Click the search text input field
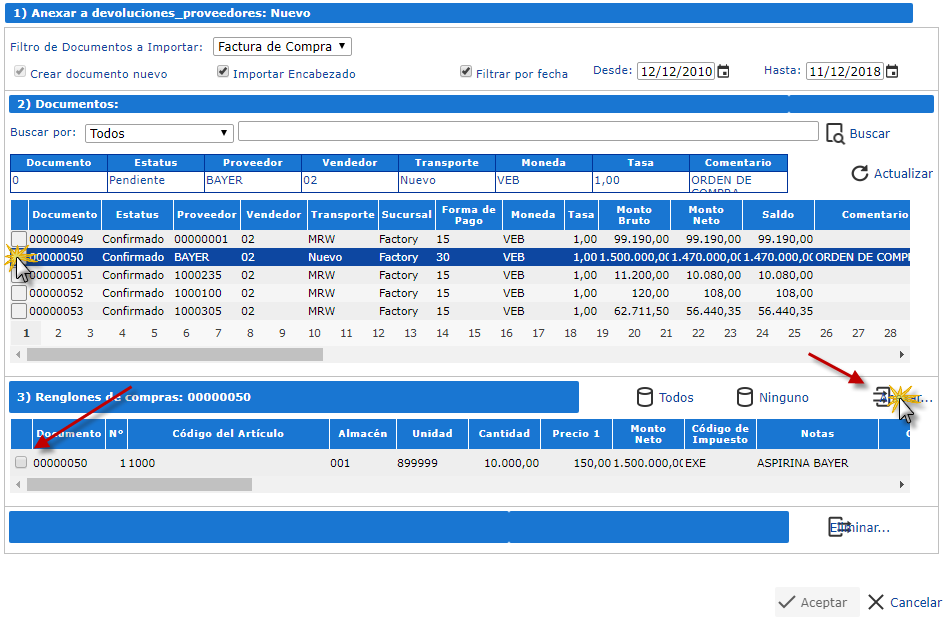This screenshot has width=946, height=617. [x=527, y=132]
